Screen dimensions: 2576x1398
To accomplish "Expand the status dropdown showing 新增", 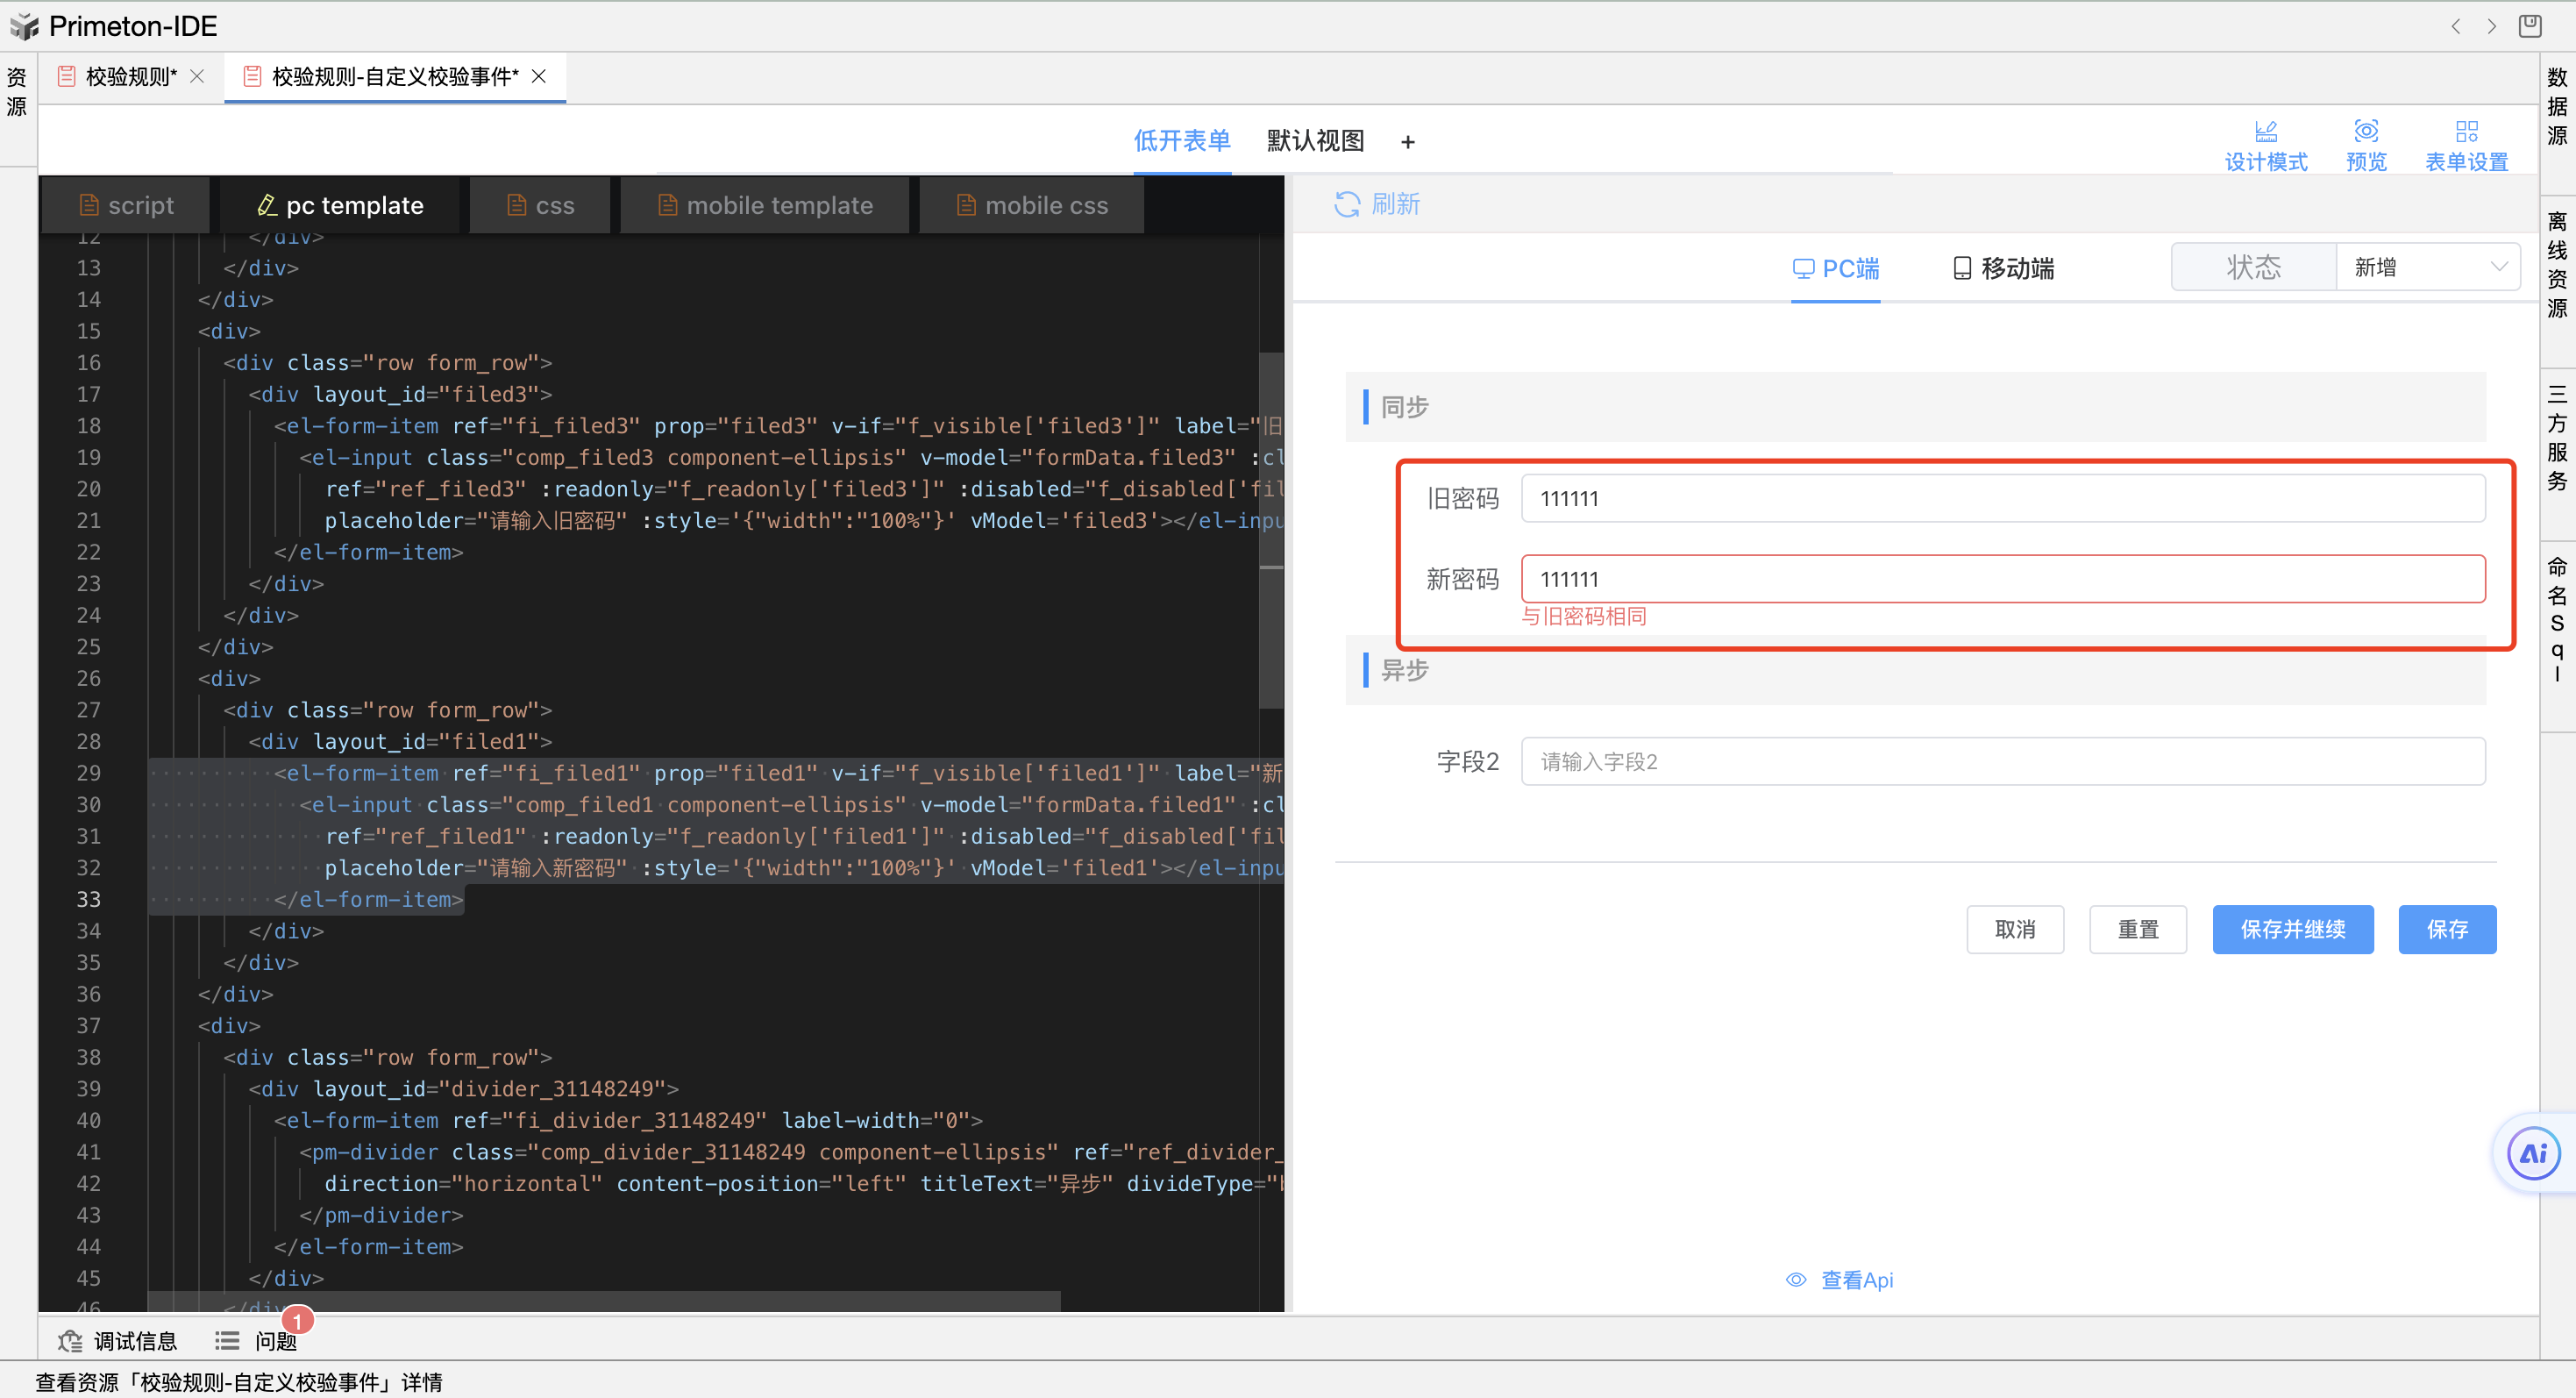I will pyautogui.click(x=2427, y=267).
